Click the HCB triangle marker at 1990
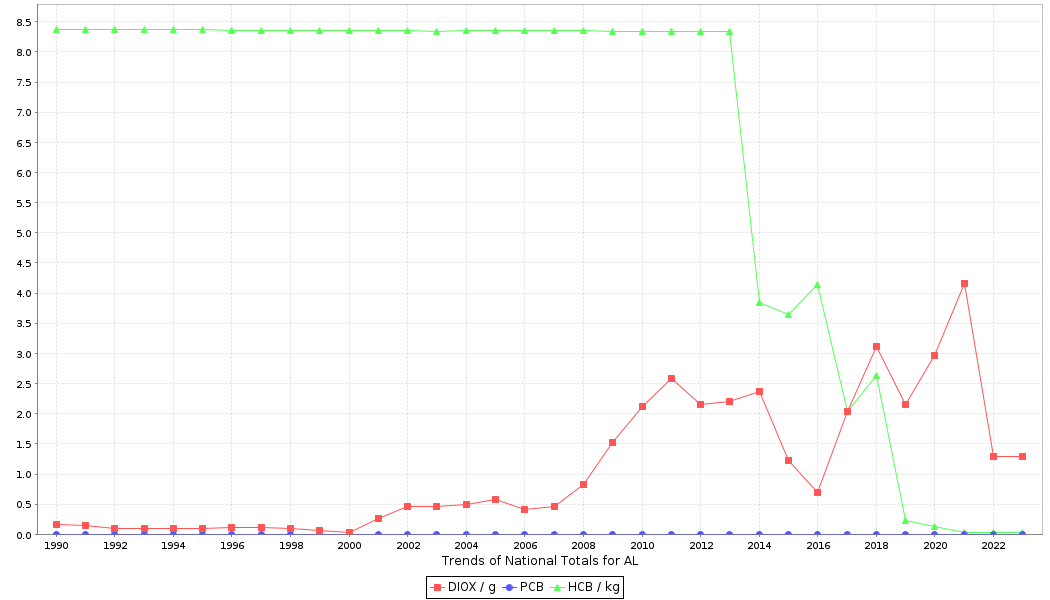This screenshot has width=1050, height=600. click(x=56, y=30)
